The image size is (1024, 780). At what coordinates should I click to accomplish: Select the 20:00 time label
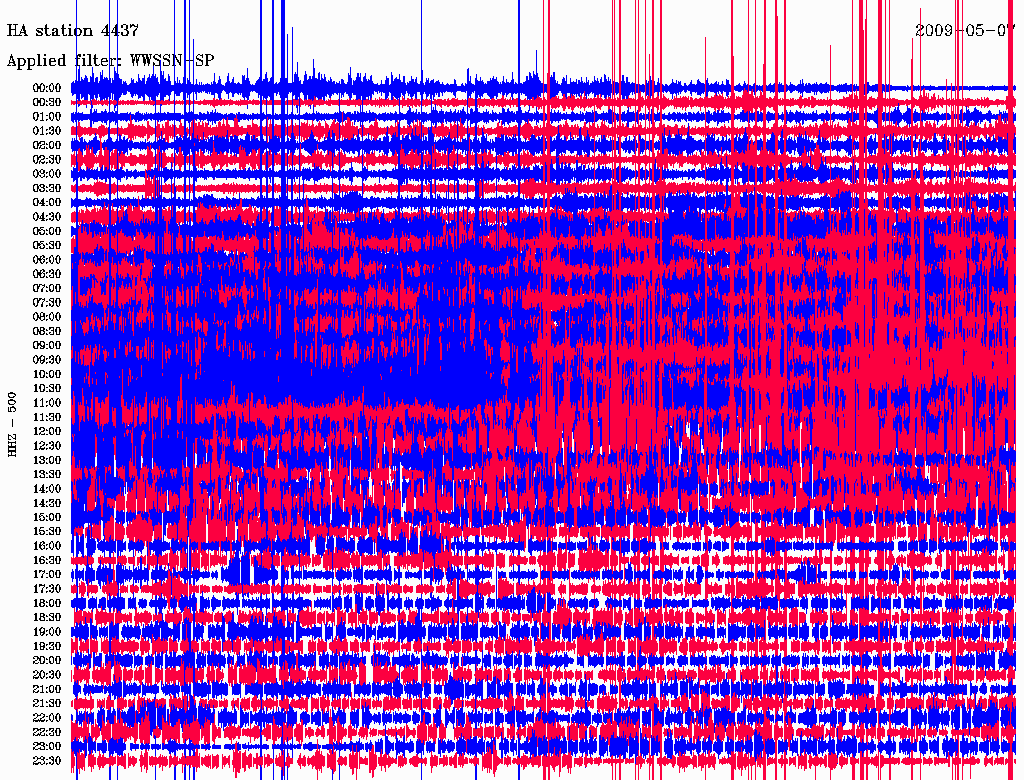47,660
